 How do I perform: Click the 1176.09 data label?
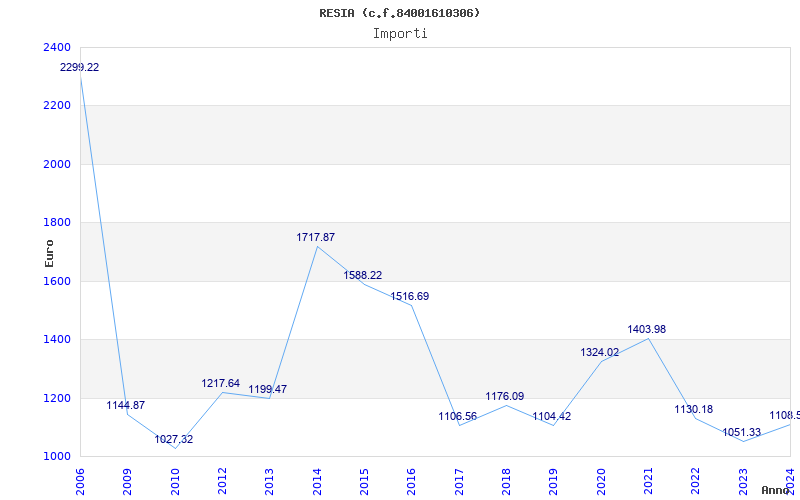point(505,396)
